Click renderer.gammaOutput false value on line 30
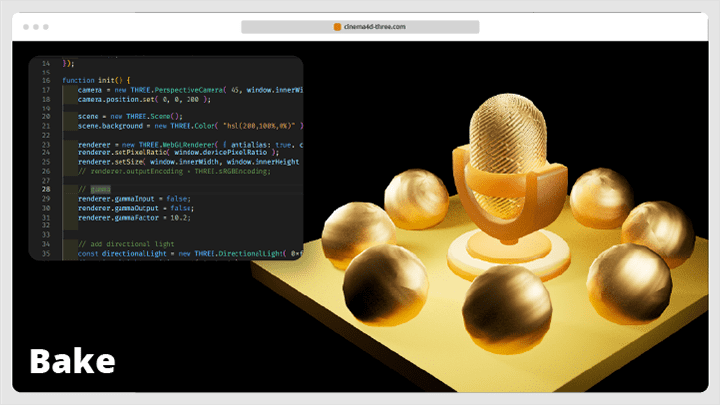Screen dimensions: 720x405 click(182, 208)
